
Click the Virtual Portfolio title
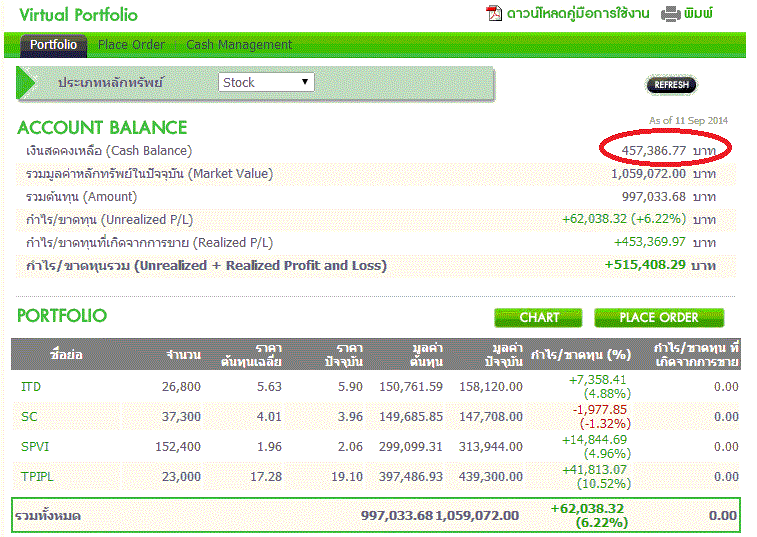79,15
